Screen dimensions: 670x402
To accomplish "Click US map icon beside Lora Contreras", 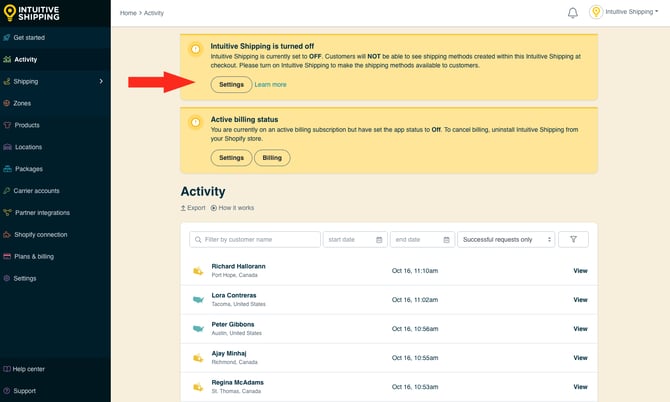I will pos(198,299).
